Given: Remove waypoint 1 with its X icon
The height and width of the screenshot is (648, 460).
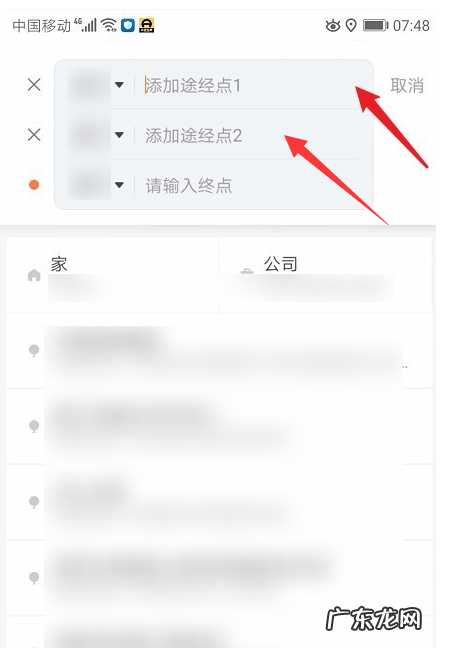Looking at the screenshot, I should [x=34, y=85].
